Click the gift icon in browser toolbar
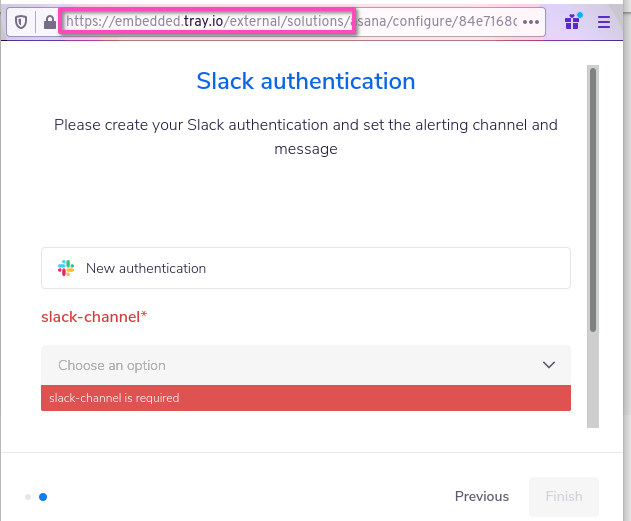 click(573, 21)
